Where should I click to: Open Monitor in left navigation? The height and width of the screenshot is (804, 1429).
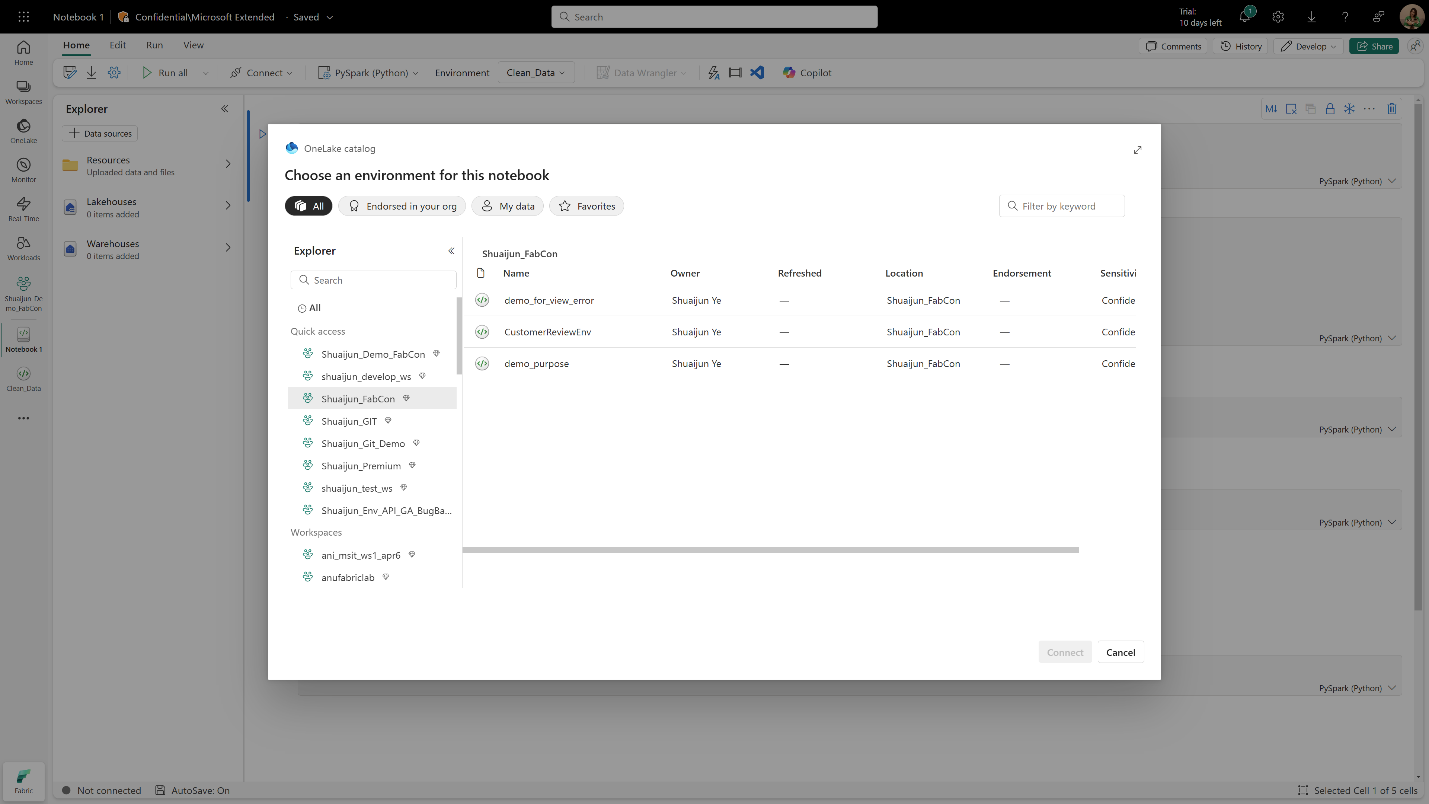pos(24,170)
